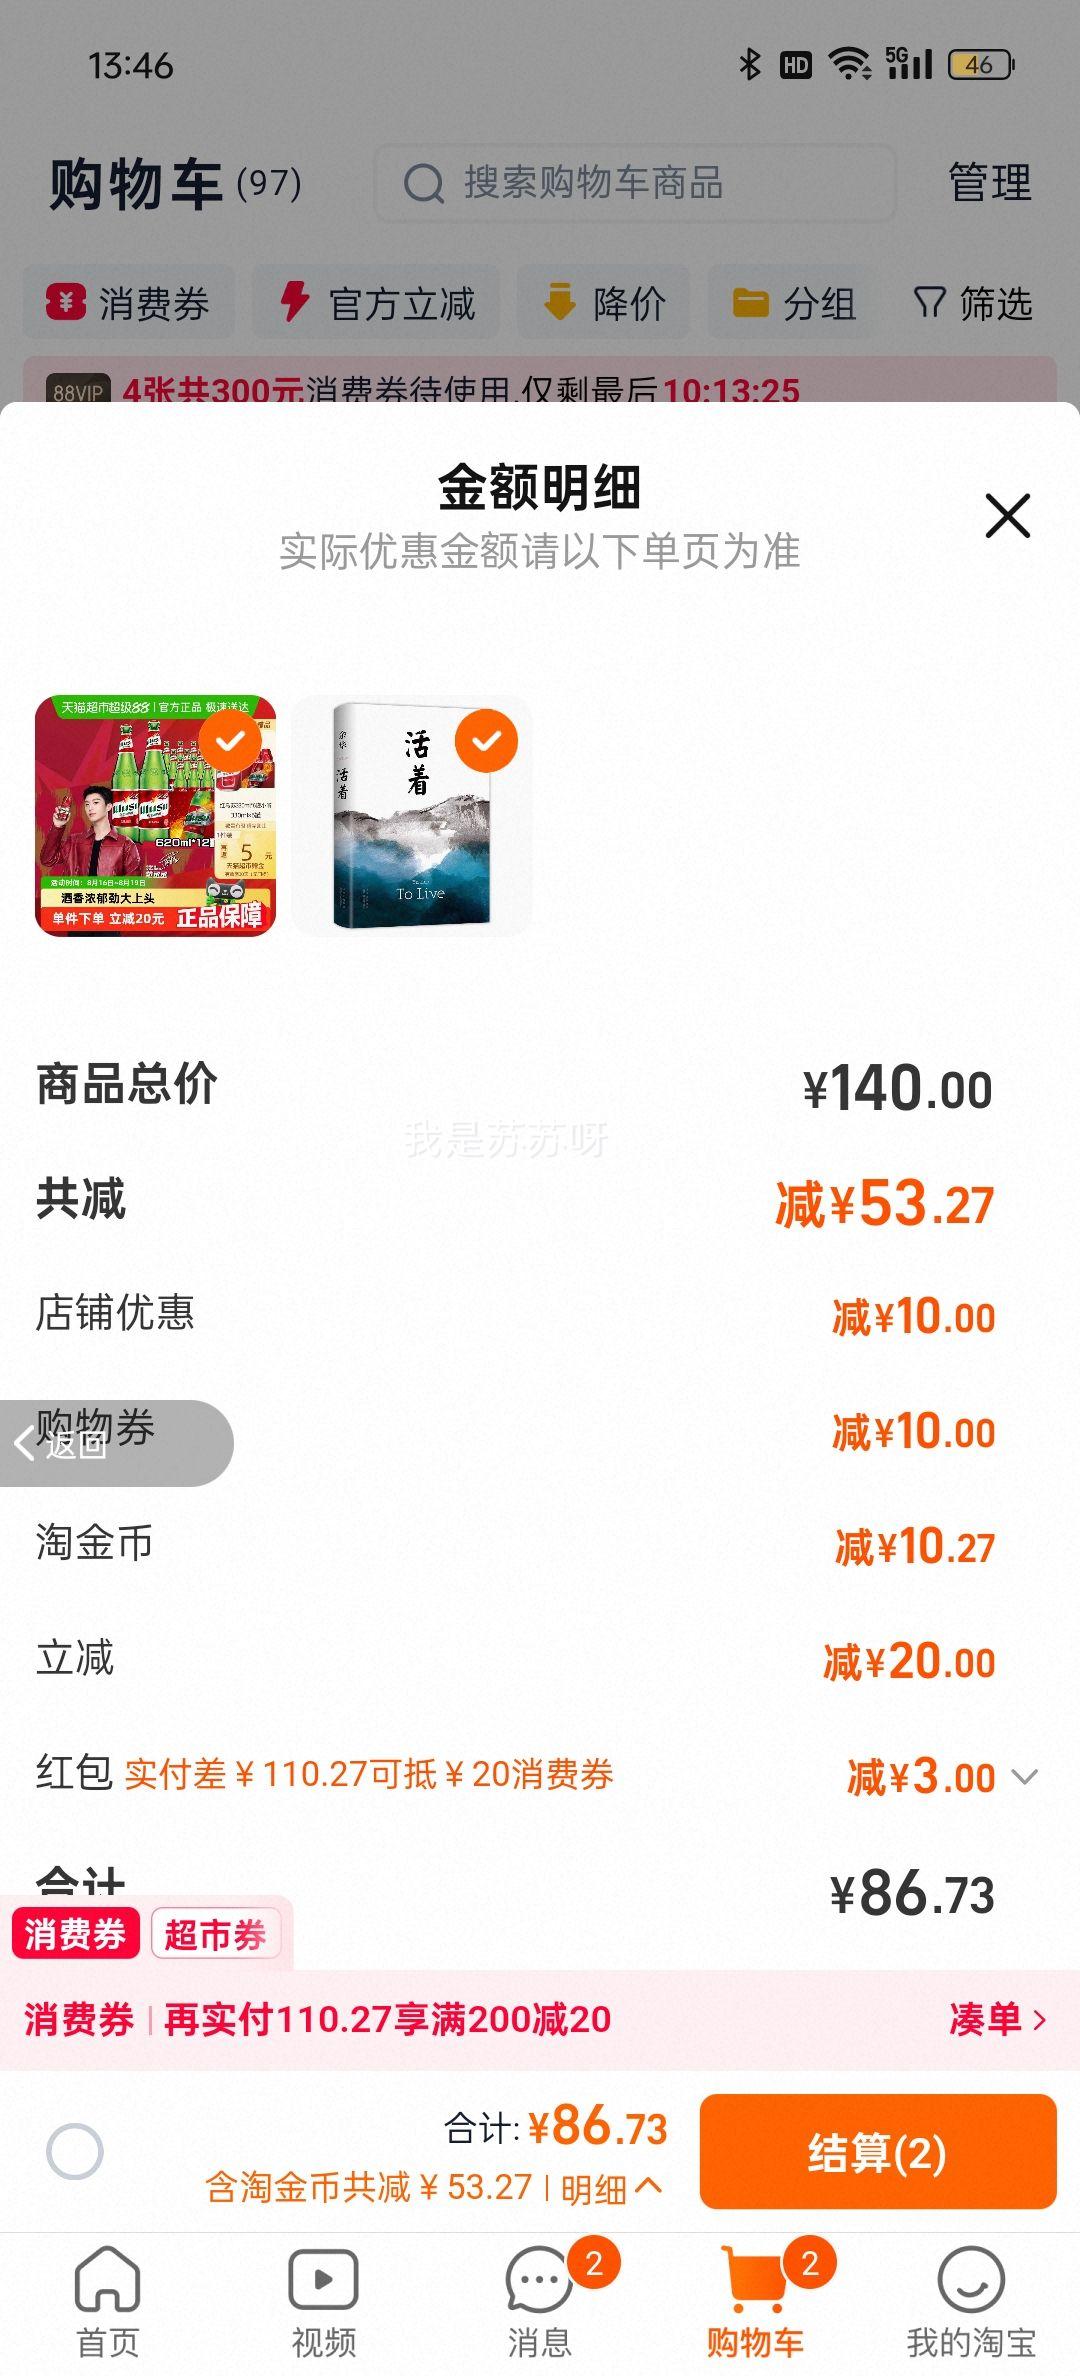Open 消息 messages chat icon
Viewport: 1080px width, 2376px height.
click(x=538, y=2279)
